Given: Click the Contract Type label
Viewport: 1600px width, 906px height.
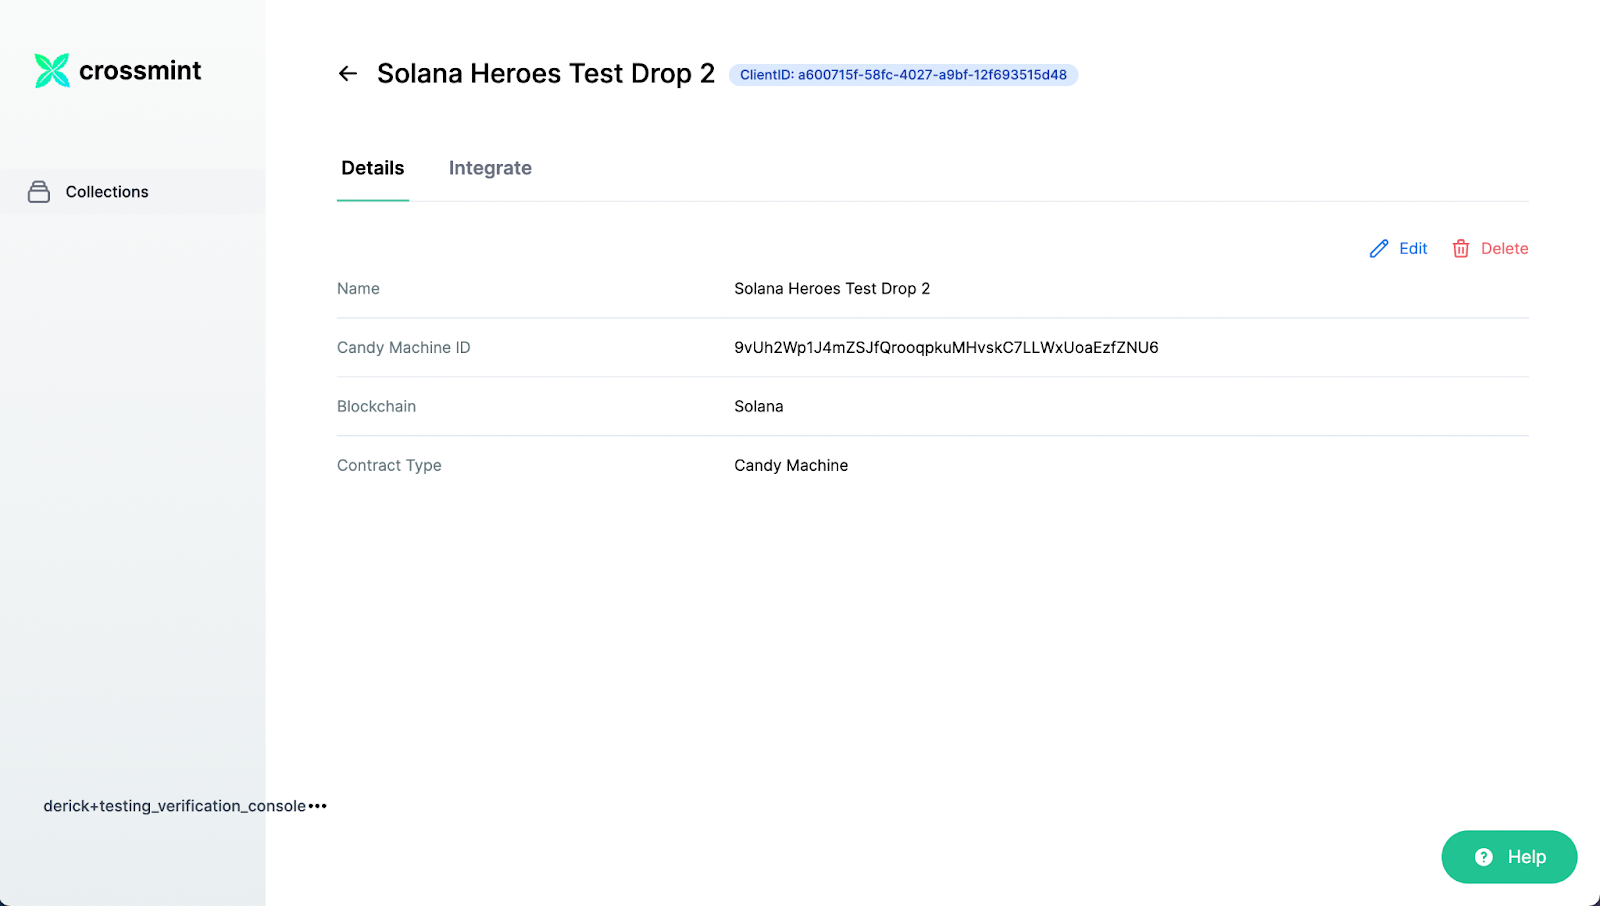Looking at the screenshot, I should point(389,466).
